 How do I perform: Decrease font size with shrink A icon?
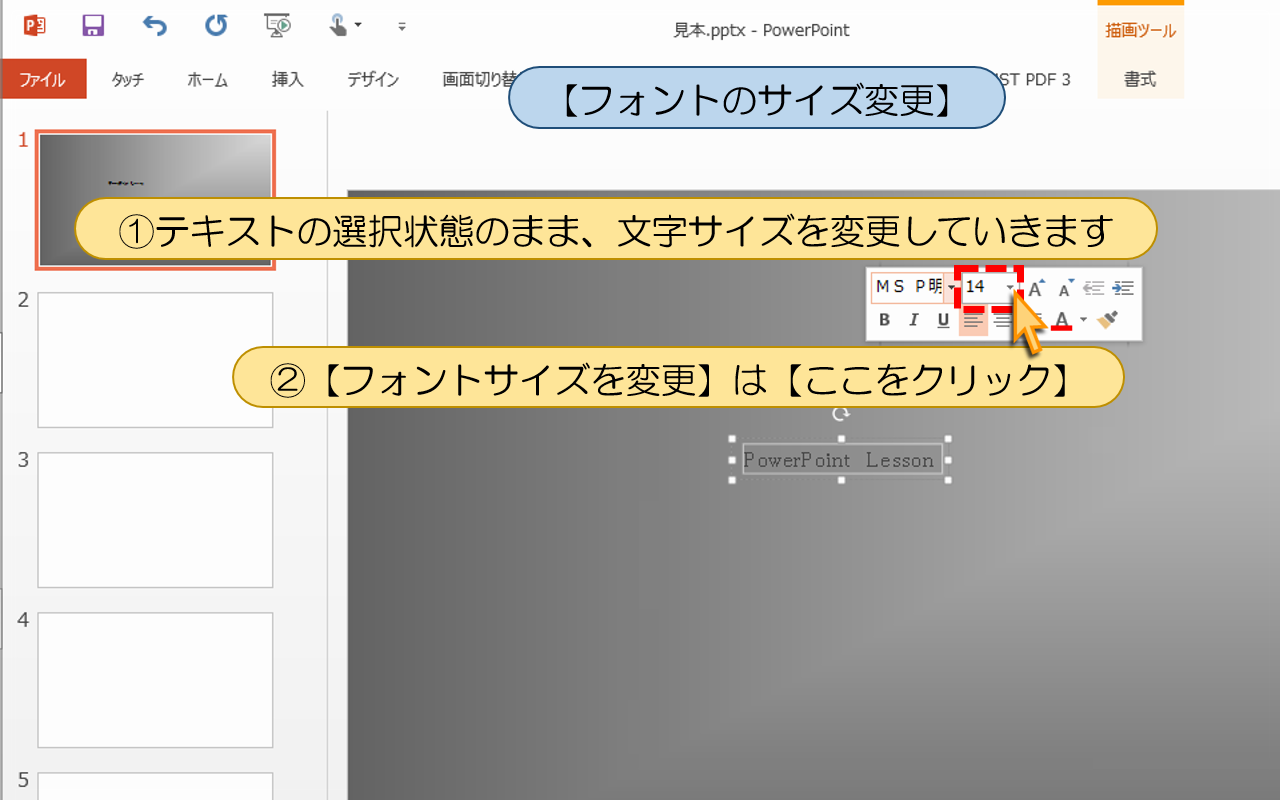[x=1066, y=288]
